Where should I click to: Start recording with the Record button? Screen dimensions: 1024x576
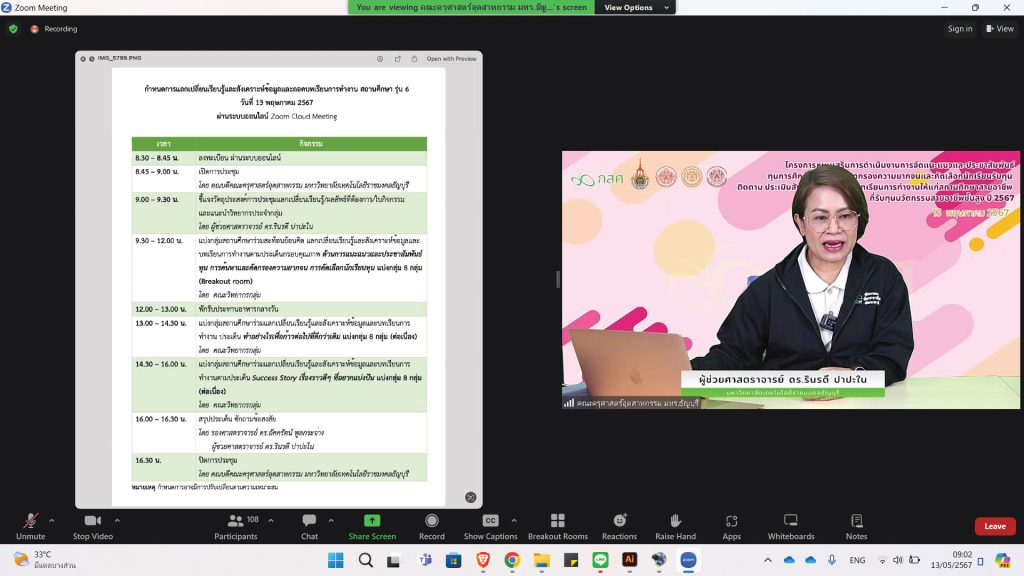(432, 526)
